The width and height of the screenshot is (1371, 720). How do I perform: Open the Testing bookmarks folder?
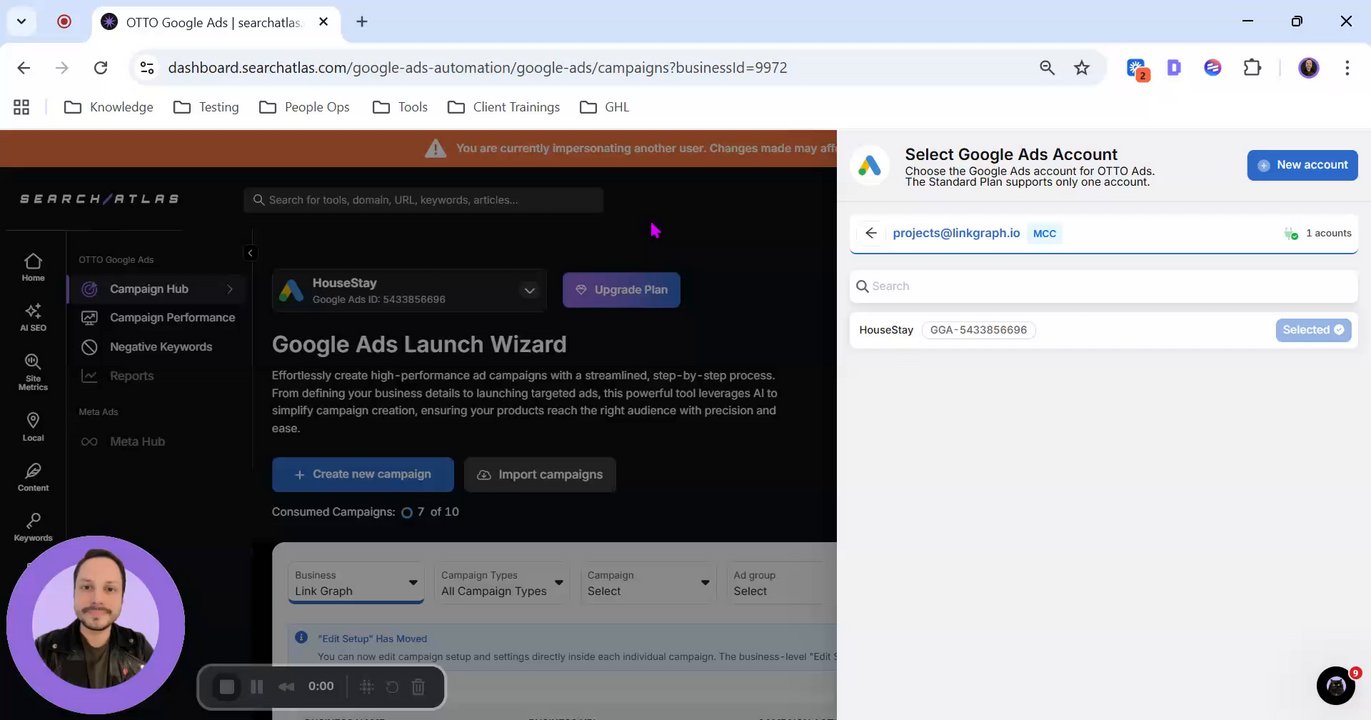(x=206, y=107)
